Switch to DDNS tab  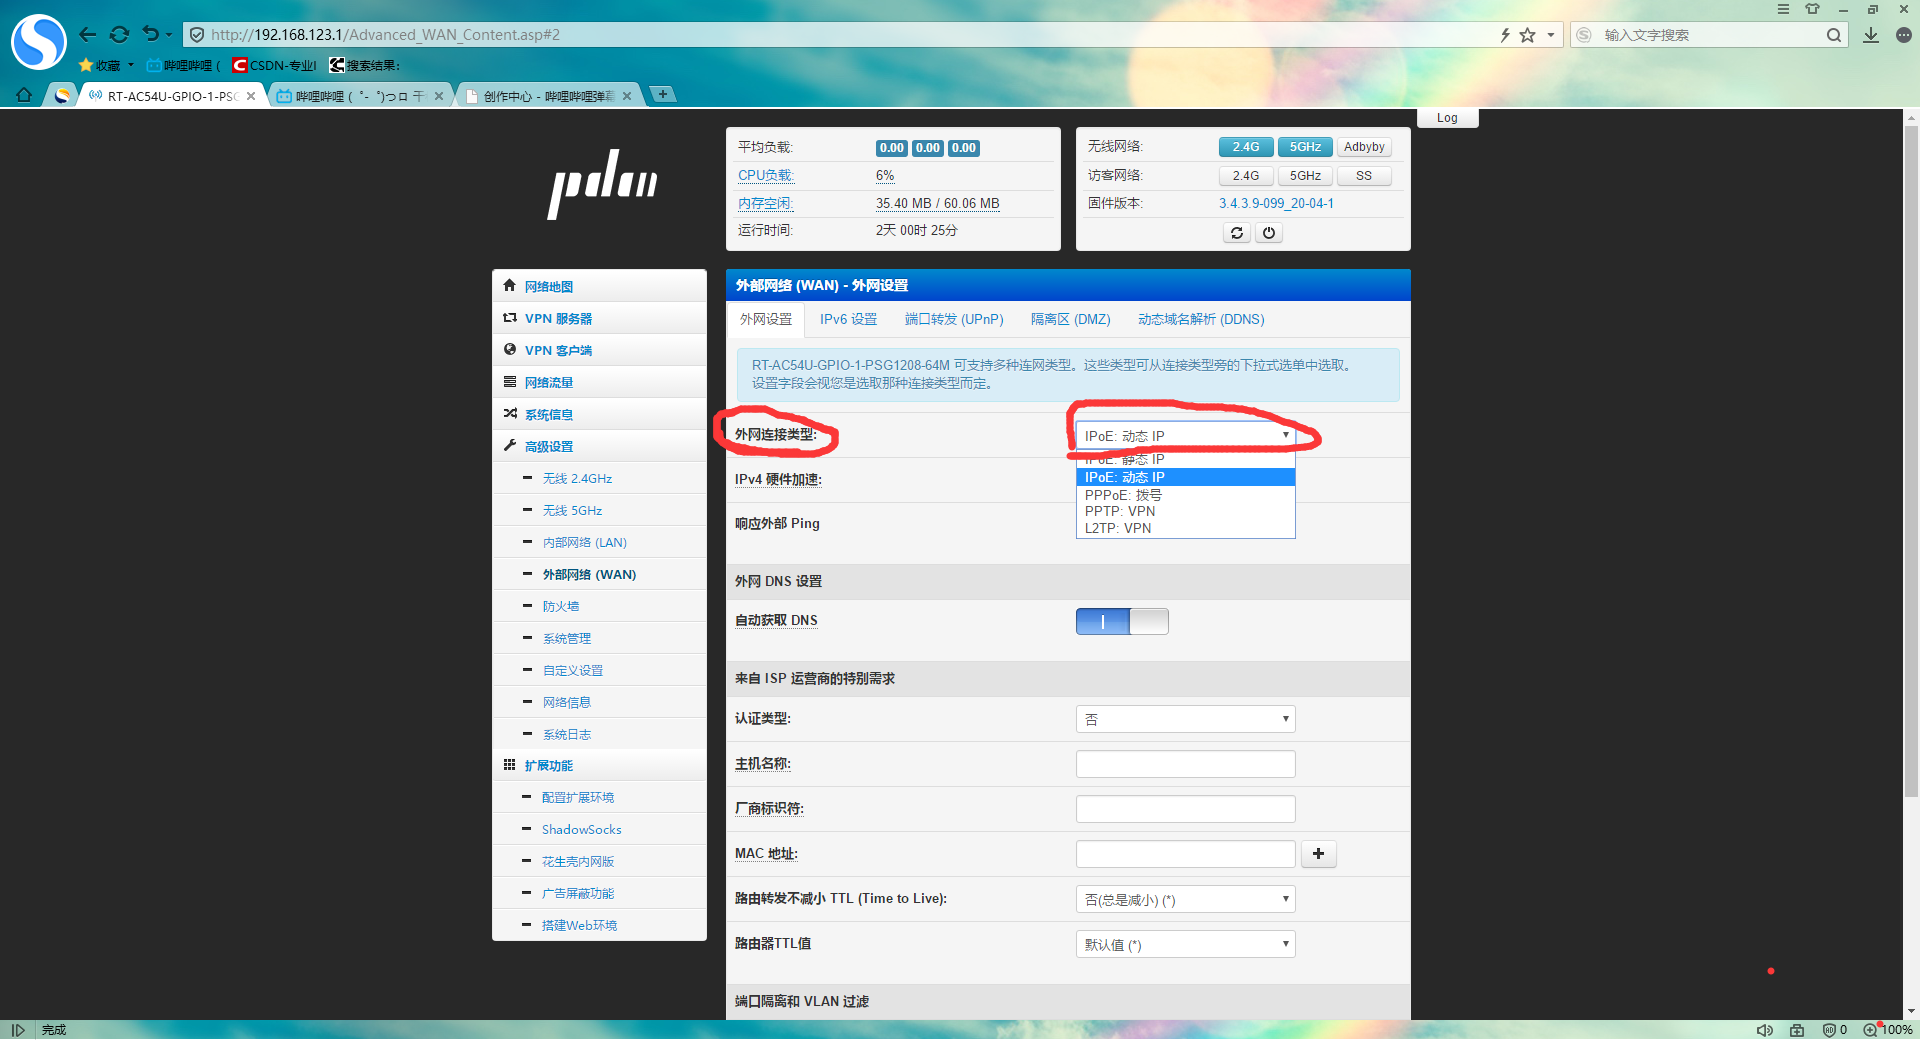click(1201, 319)
